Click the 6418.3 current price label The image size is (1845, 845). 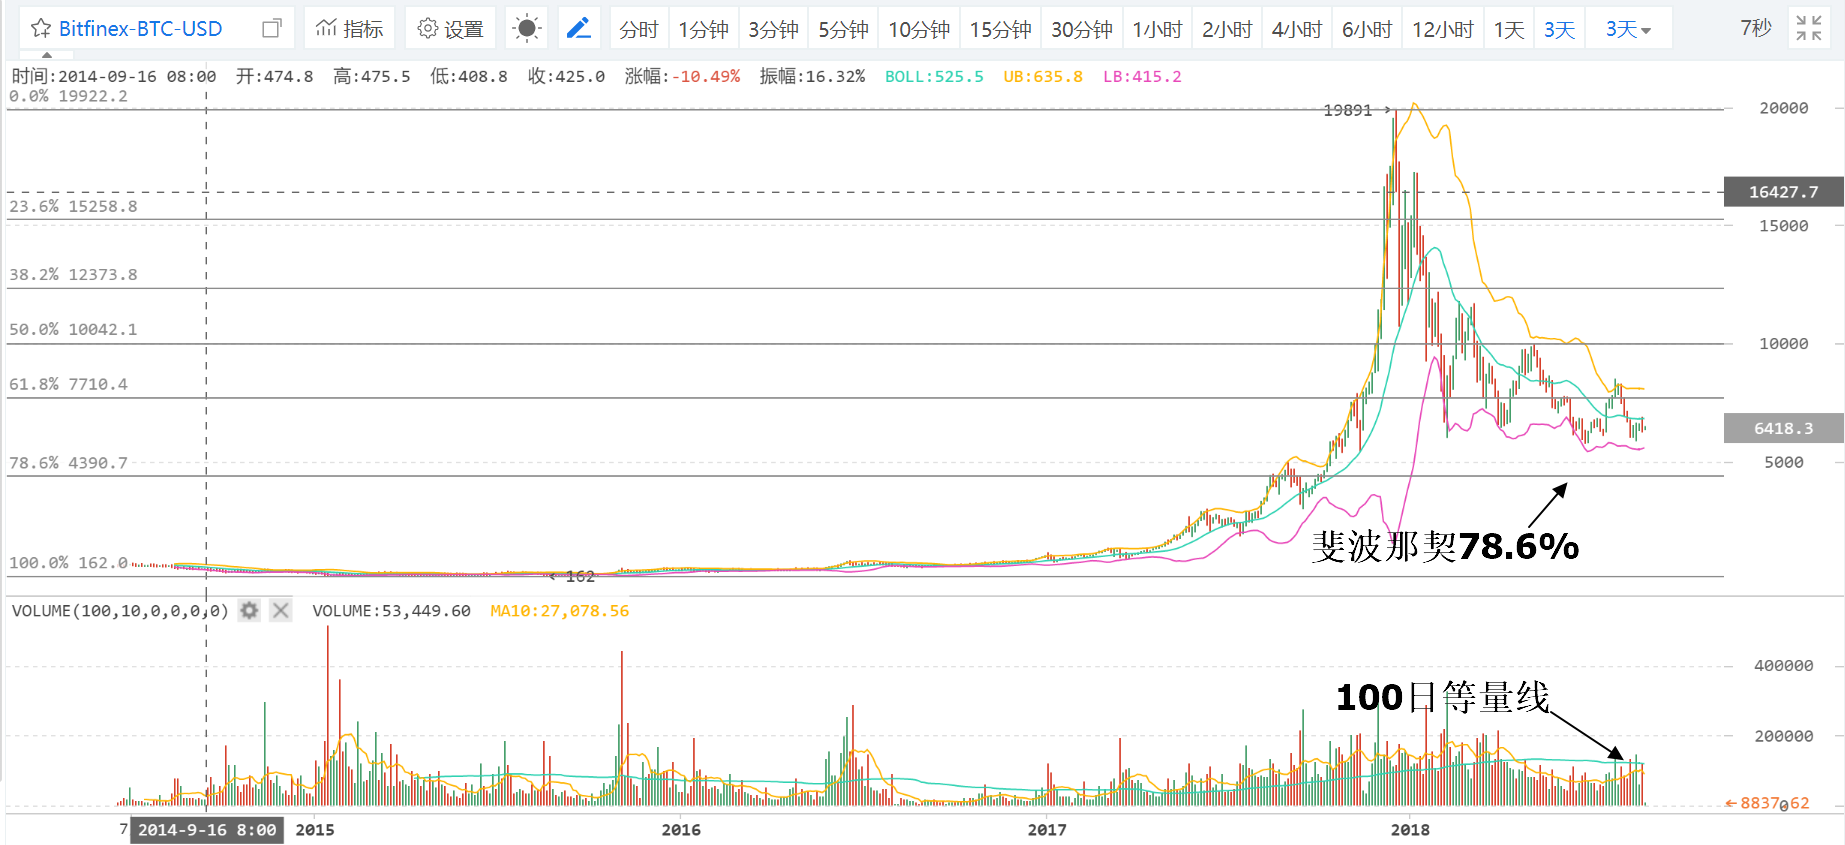1783,428
